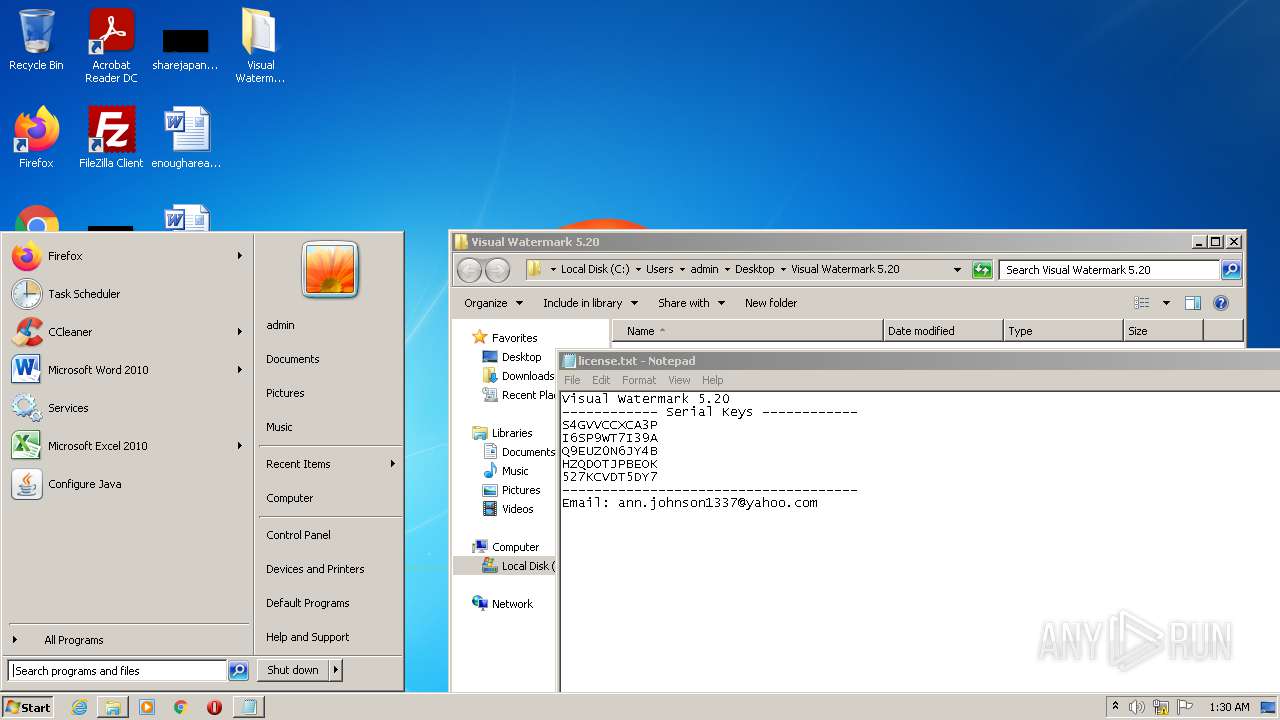1280x720 pixels.
Task: Sort files by Type column
Action: click(1063, 331)
